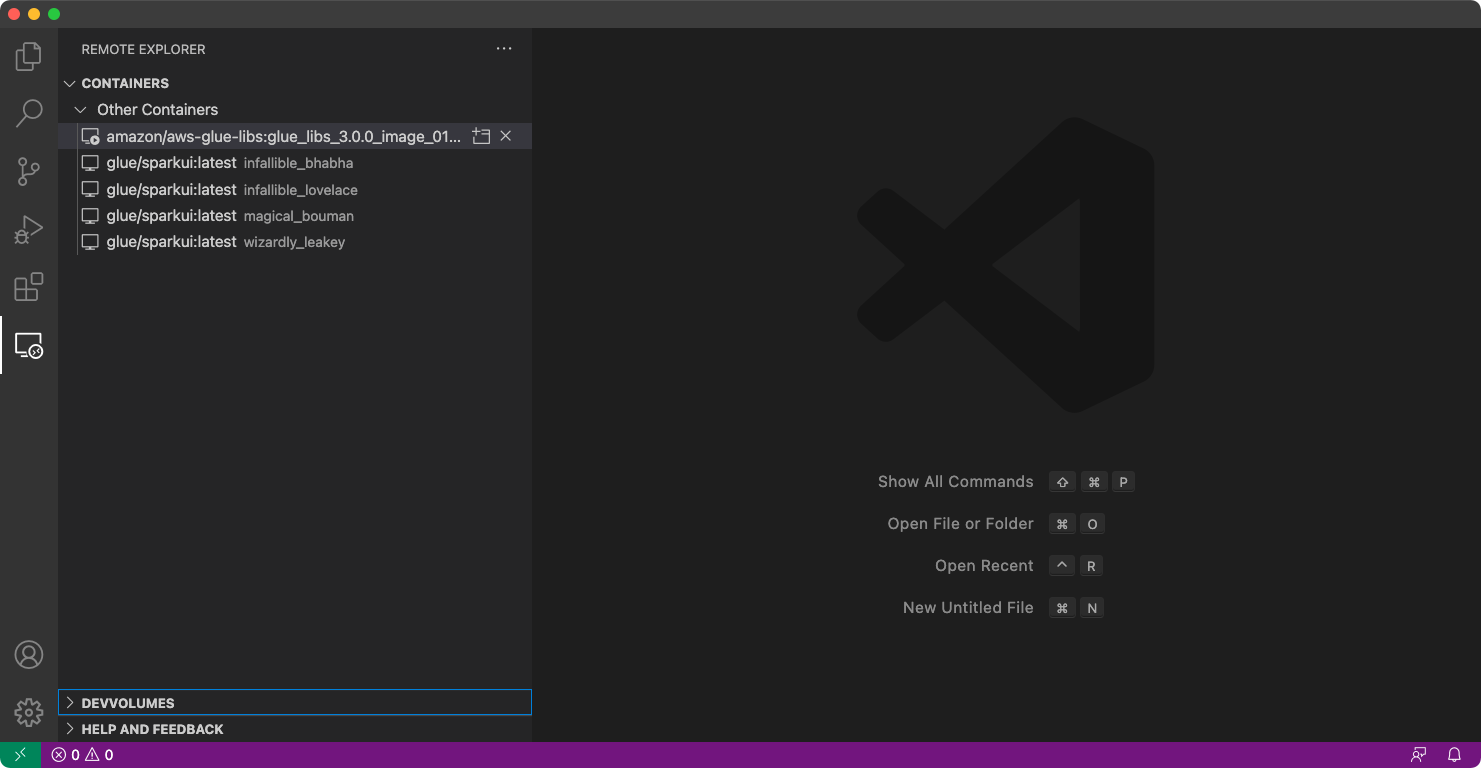Image resolution: width=1481 pixels, height=768 pixels.
Task: Click the green remote window indicator
Action: click(x=20, y=755)
